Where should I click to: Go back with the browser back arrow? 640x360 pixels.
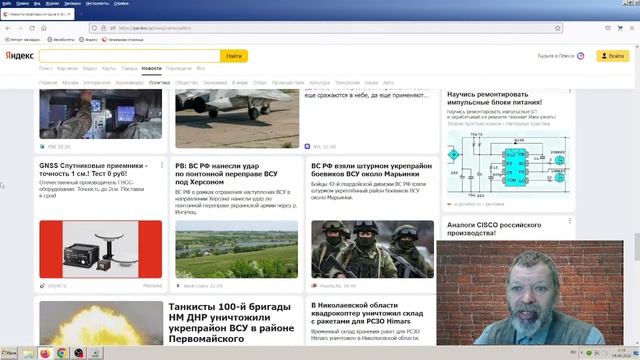(x=8, y=28)
